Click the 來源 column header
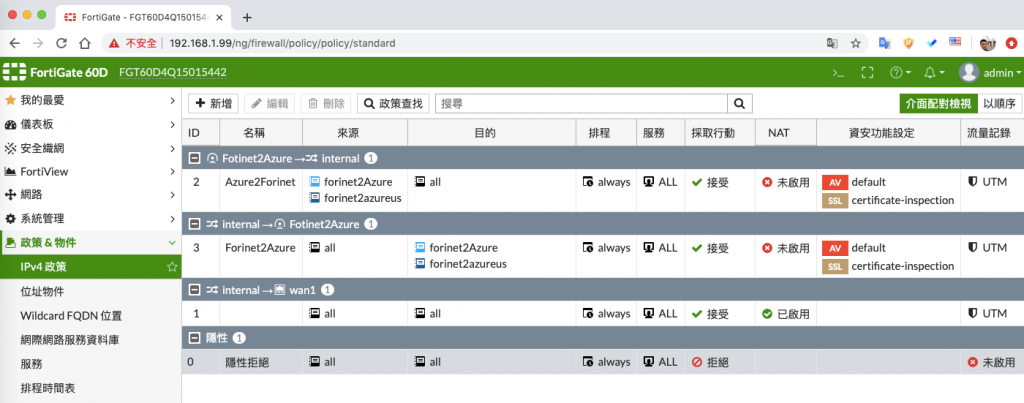Image resolution: width=1024 pixels, height=403 pixels. click(355, 133)
